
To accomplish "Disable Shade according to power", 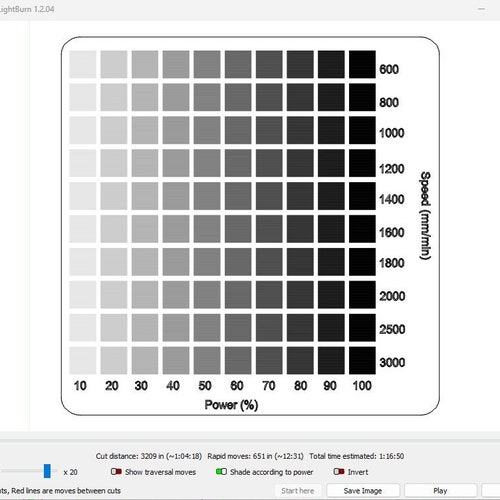I will coord(221,472).
